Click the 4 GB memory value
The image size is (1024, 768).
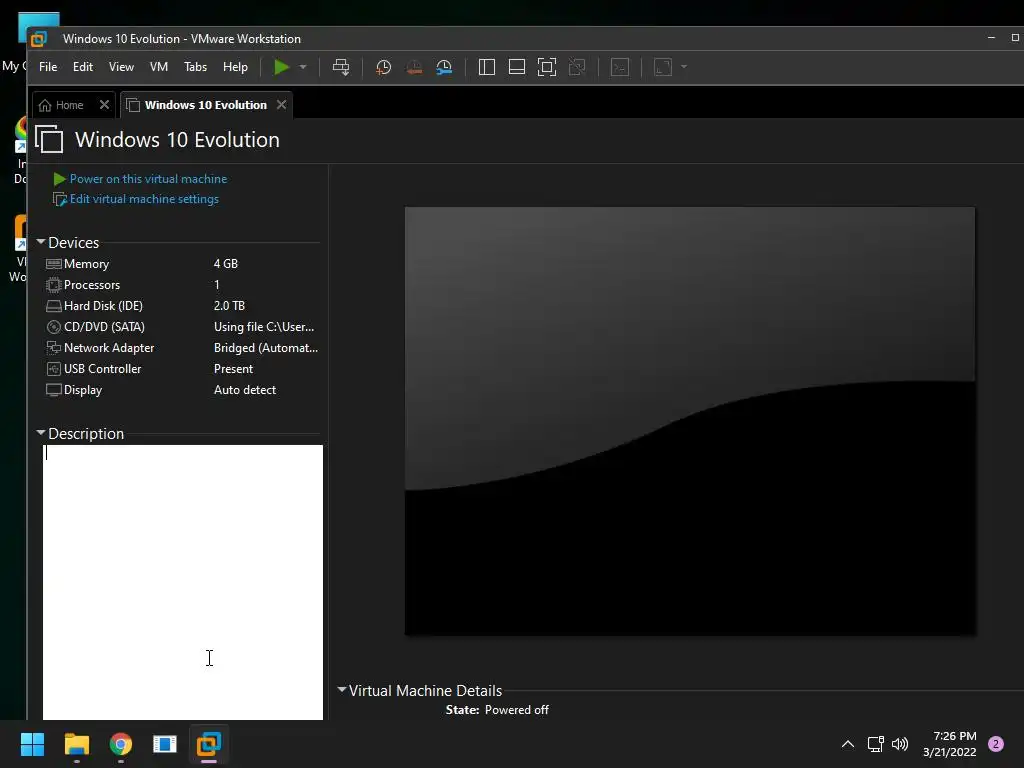coord(226,264)
